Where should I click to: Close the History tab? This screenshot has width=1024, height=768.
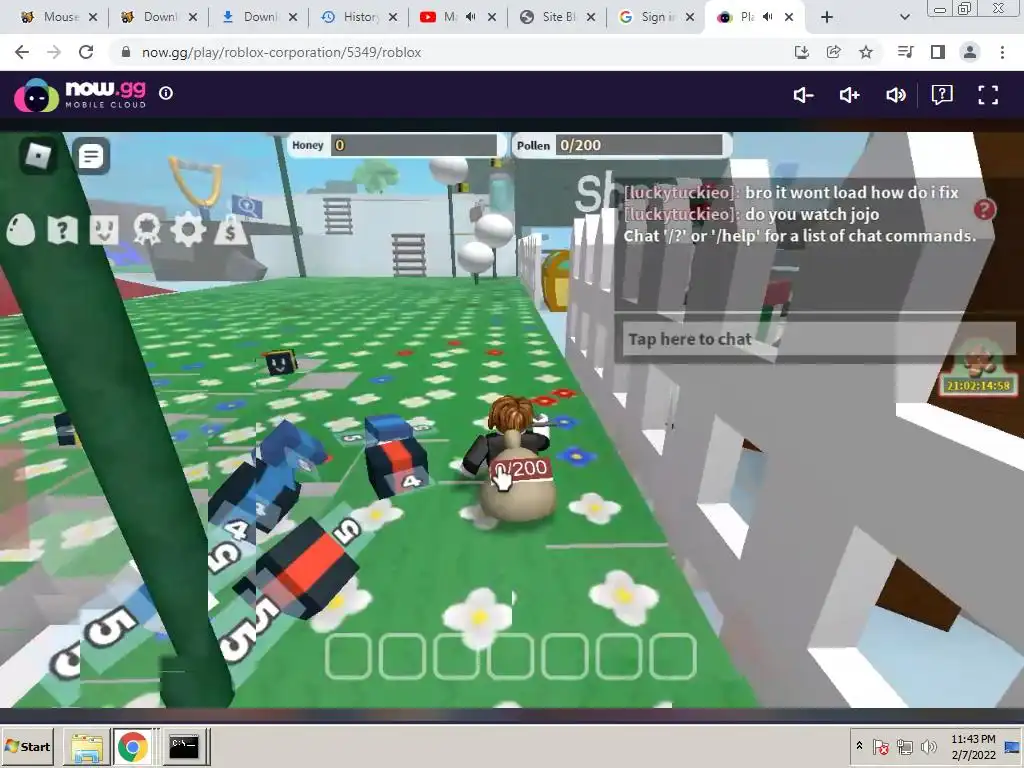pyautogui.click(x=392, y=17)
